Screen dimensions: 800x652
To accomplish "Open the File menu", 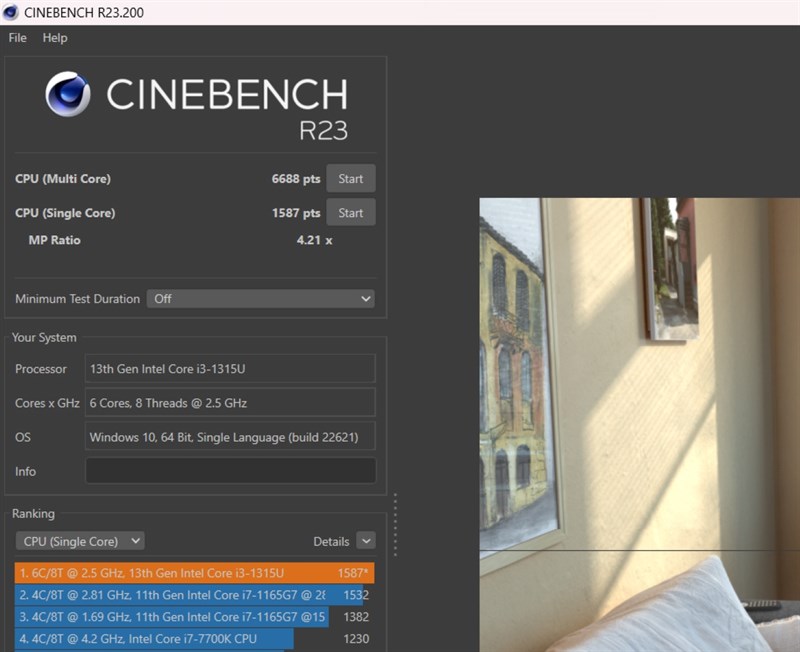I will pyautogui.click(x=17, y=38).
